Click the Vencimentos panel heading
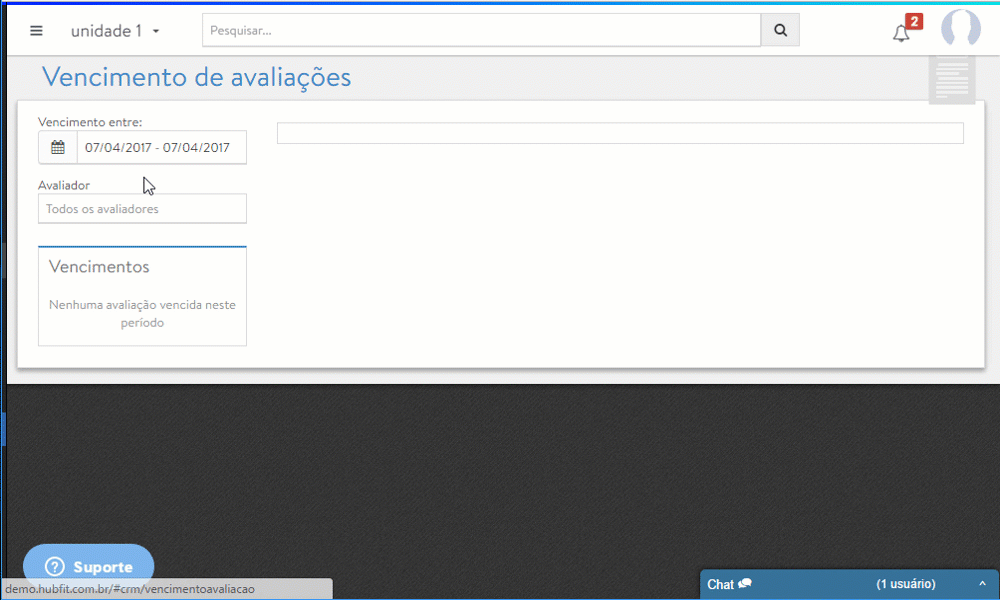The width and height of the screenshot is (1000, 600). [99, 267]
